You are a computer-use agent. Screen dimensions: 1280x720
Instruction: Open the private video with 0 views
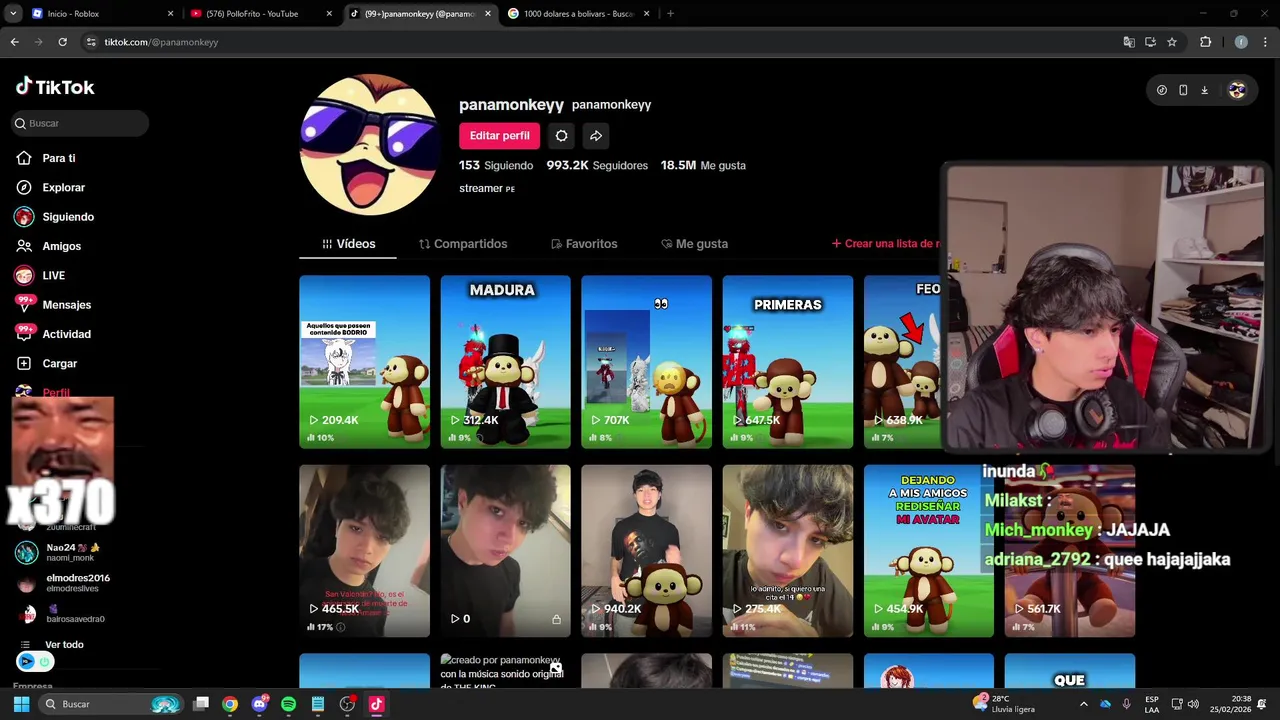pyautogui.click(x=505, y=551)
